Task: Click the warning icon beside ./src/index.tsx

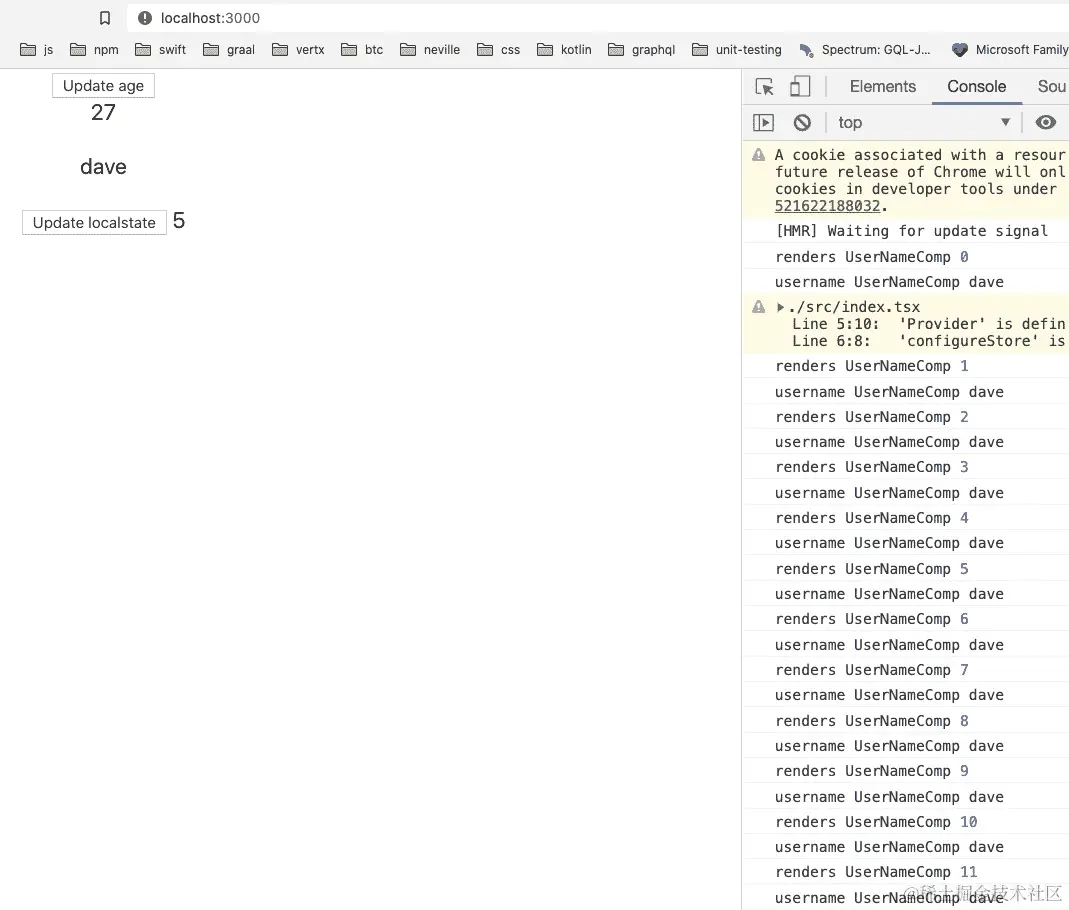Action: pyautogui.click(x=758, y=307)
